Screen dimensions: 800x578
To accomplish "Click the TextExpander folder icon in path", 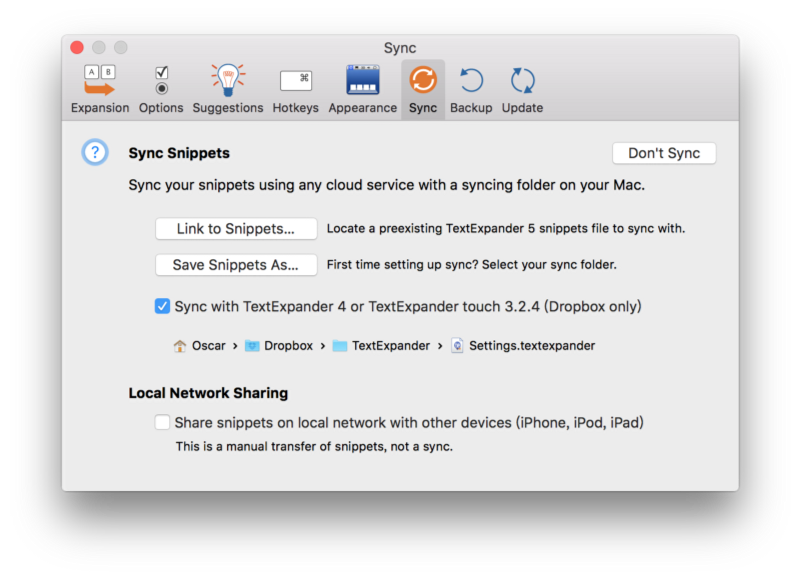I will 340,346.
